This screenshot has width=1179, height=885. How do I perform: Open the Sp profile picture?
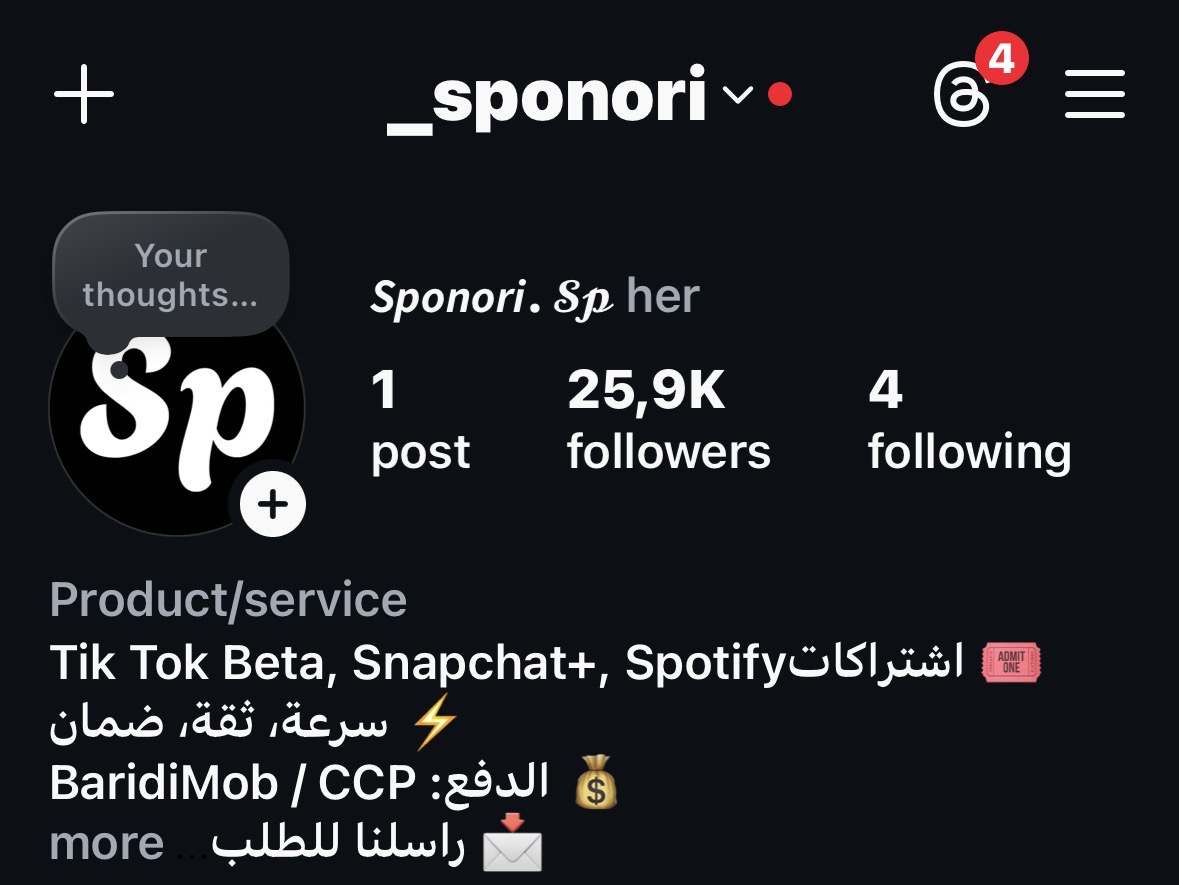click(177, 410)
